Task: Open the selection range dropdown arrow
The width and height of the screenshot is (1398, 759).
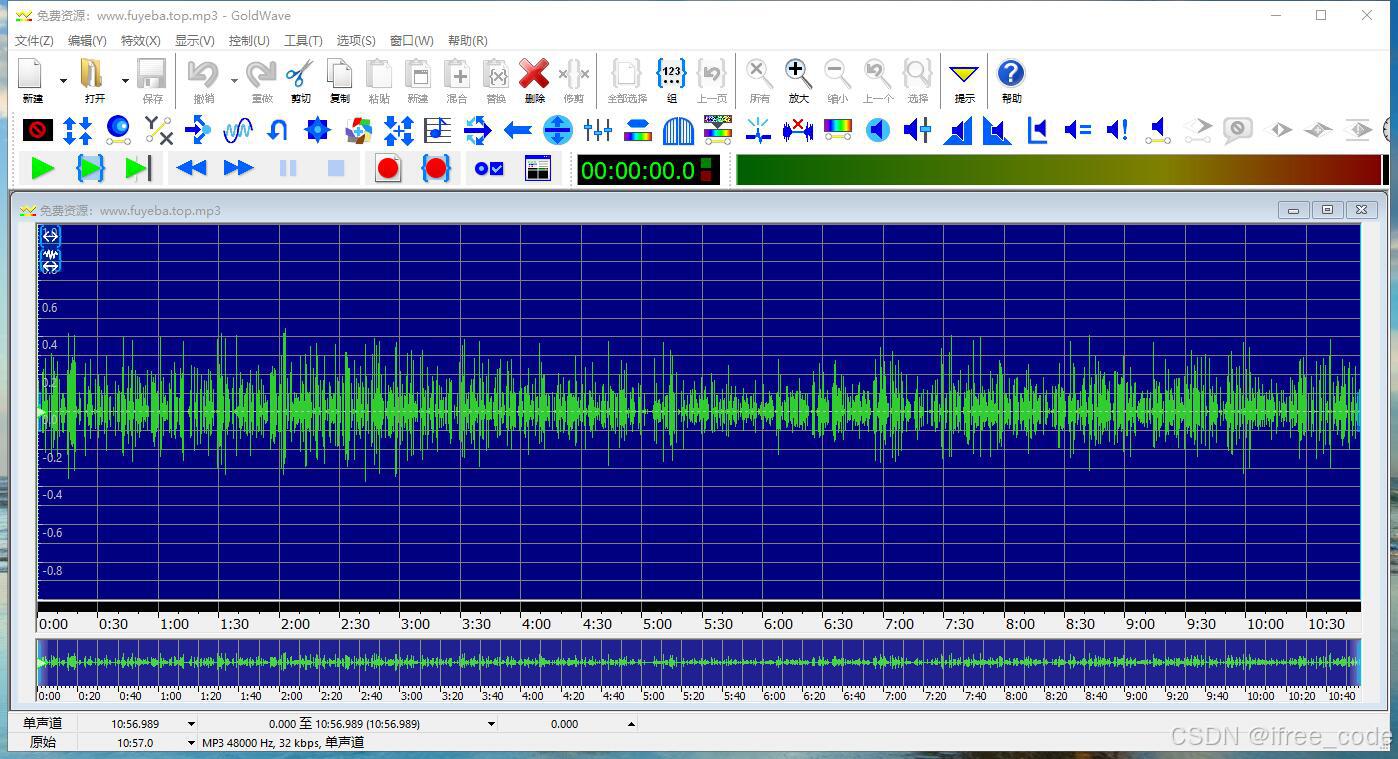Action: (x=491, y=724)
